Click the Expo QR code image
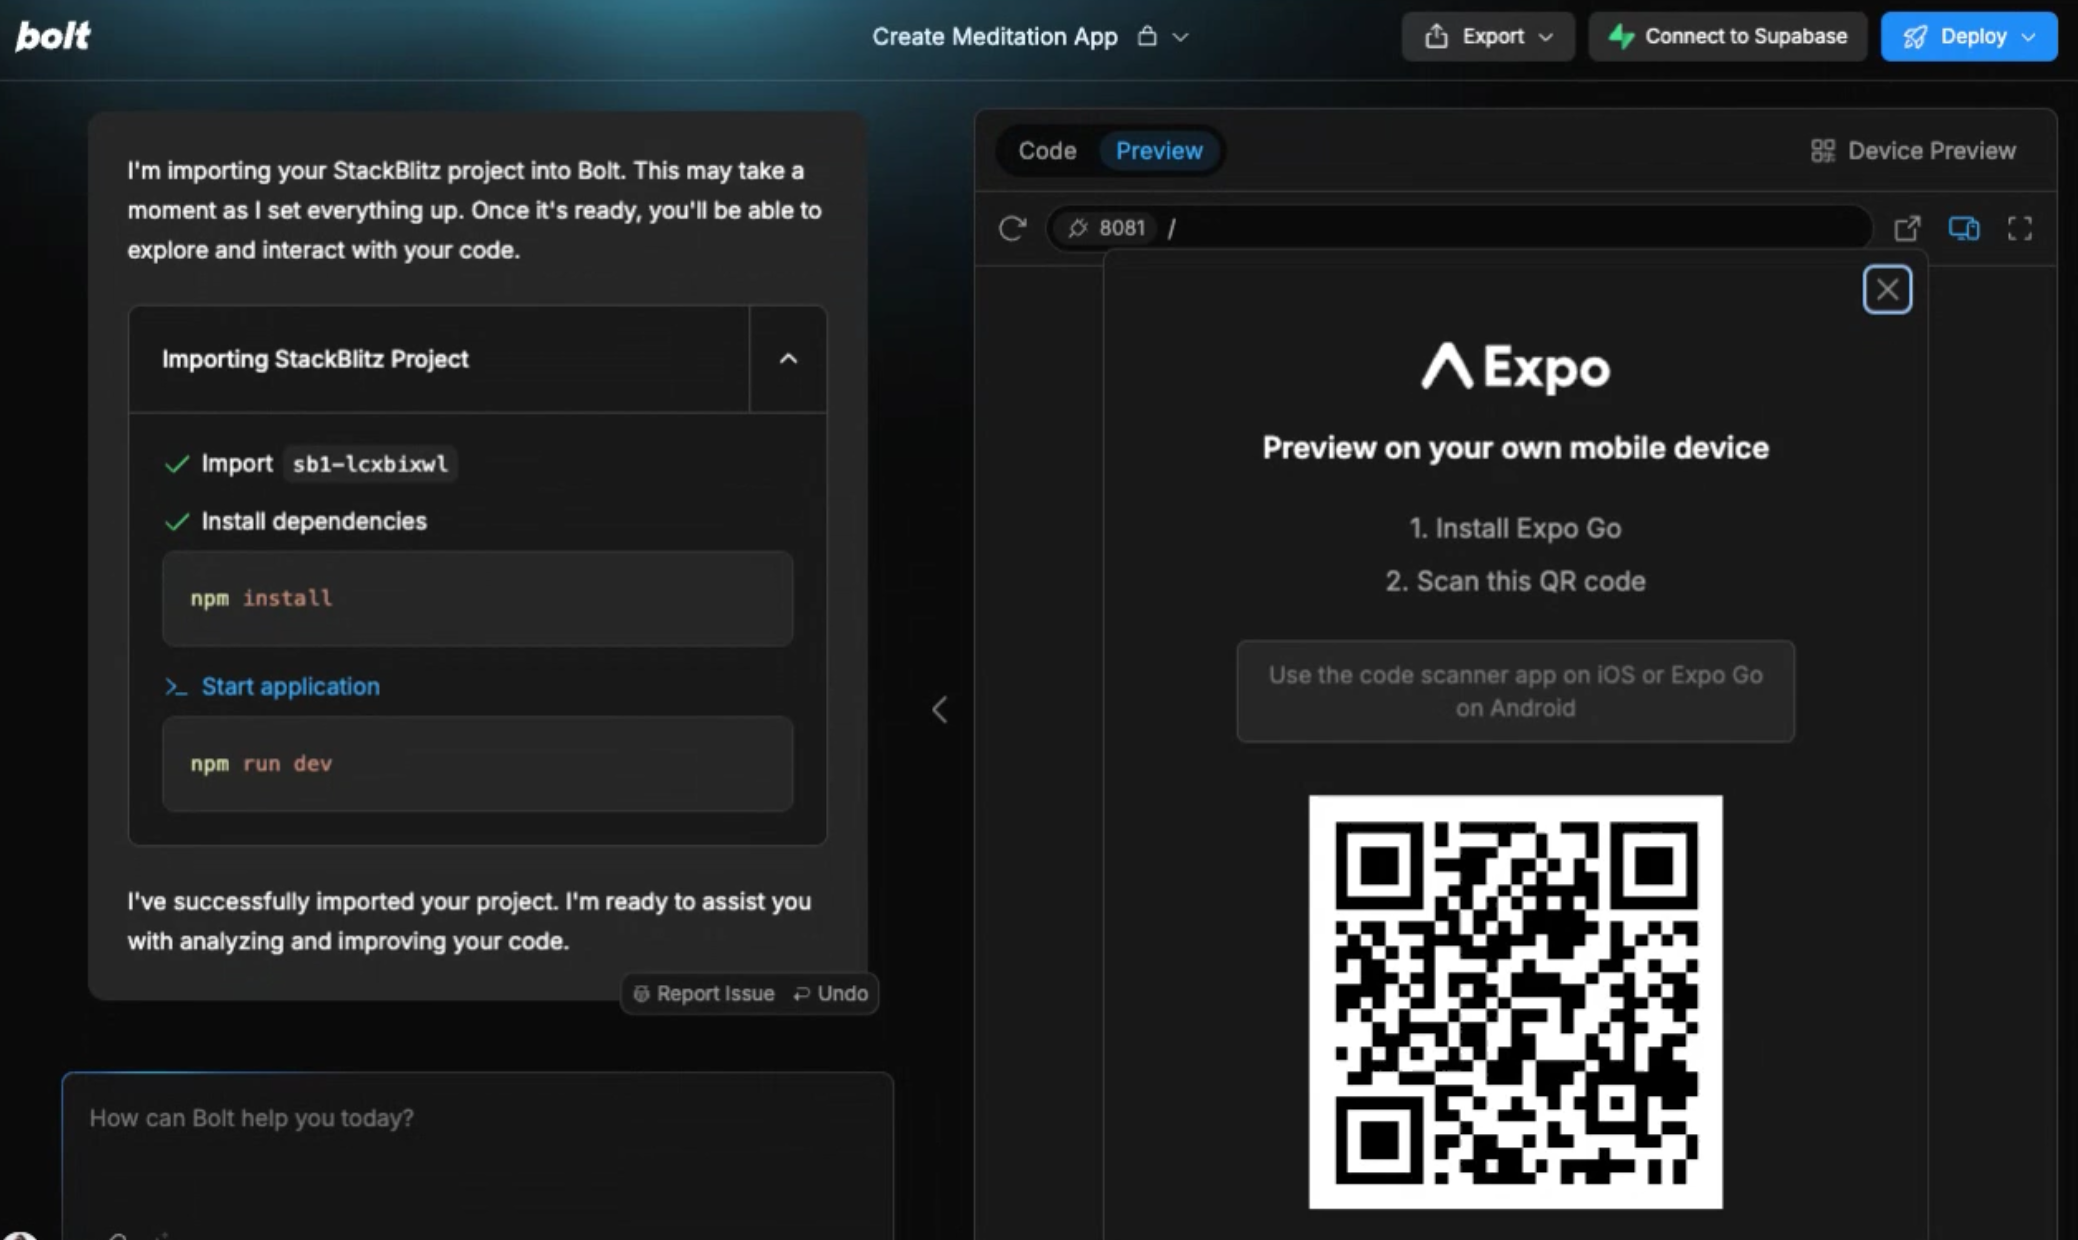This screenshot has width=2078, height=1240. [1514, 1001]
